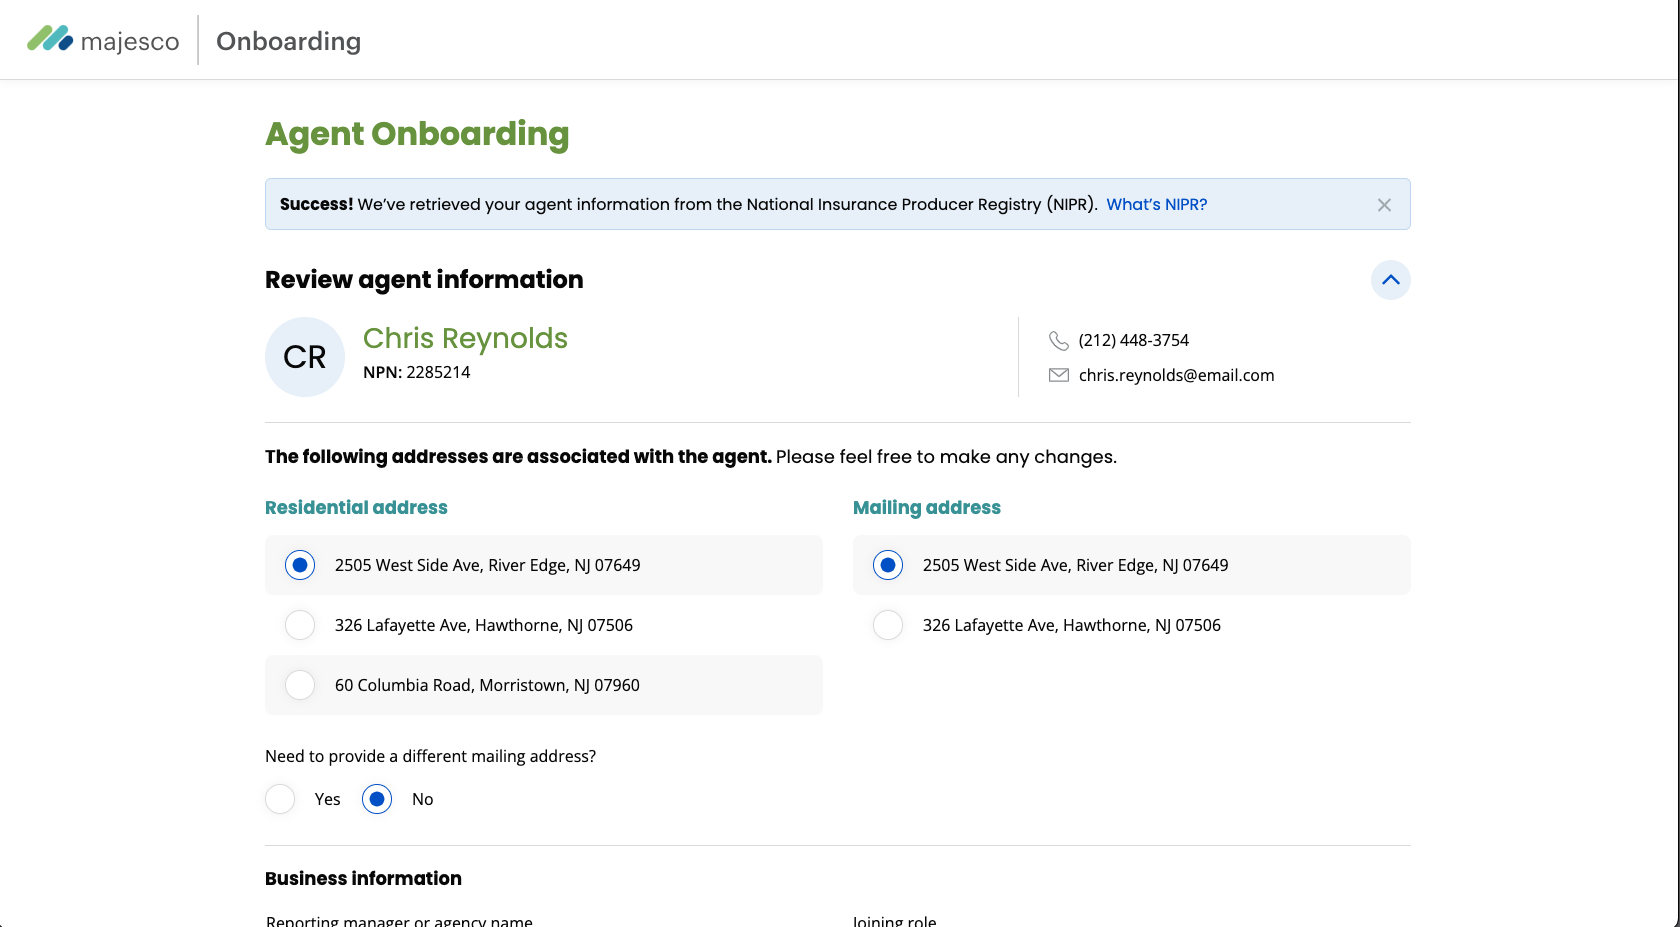Screen dimensions: 1680x927
Task: Select residential address 326 Lafayette Ave
Action: pos(300,625)
